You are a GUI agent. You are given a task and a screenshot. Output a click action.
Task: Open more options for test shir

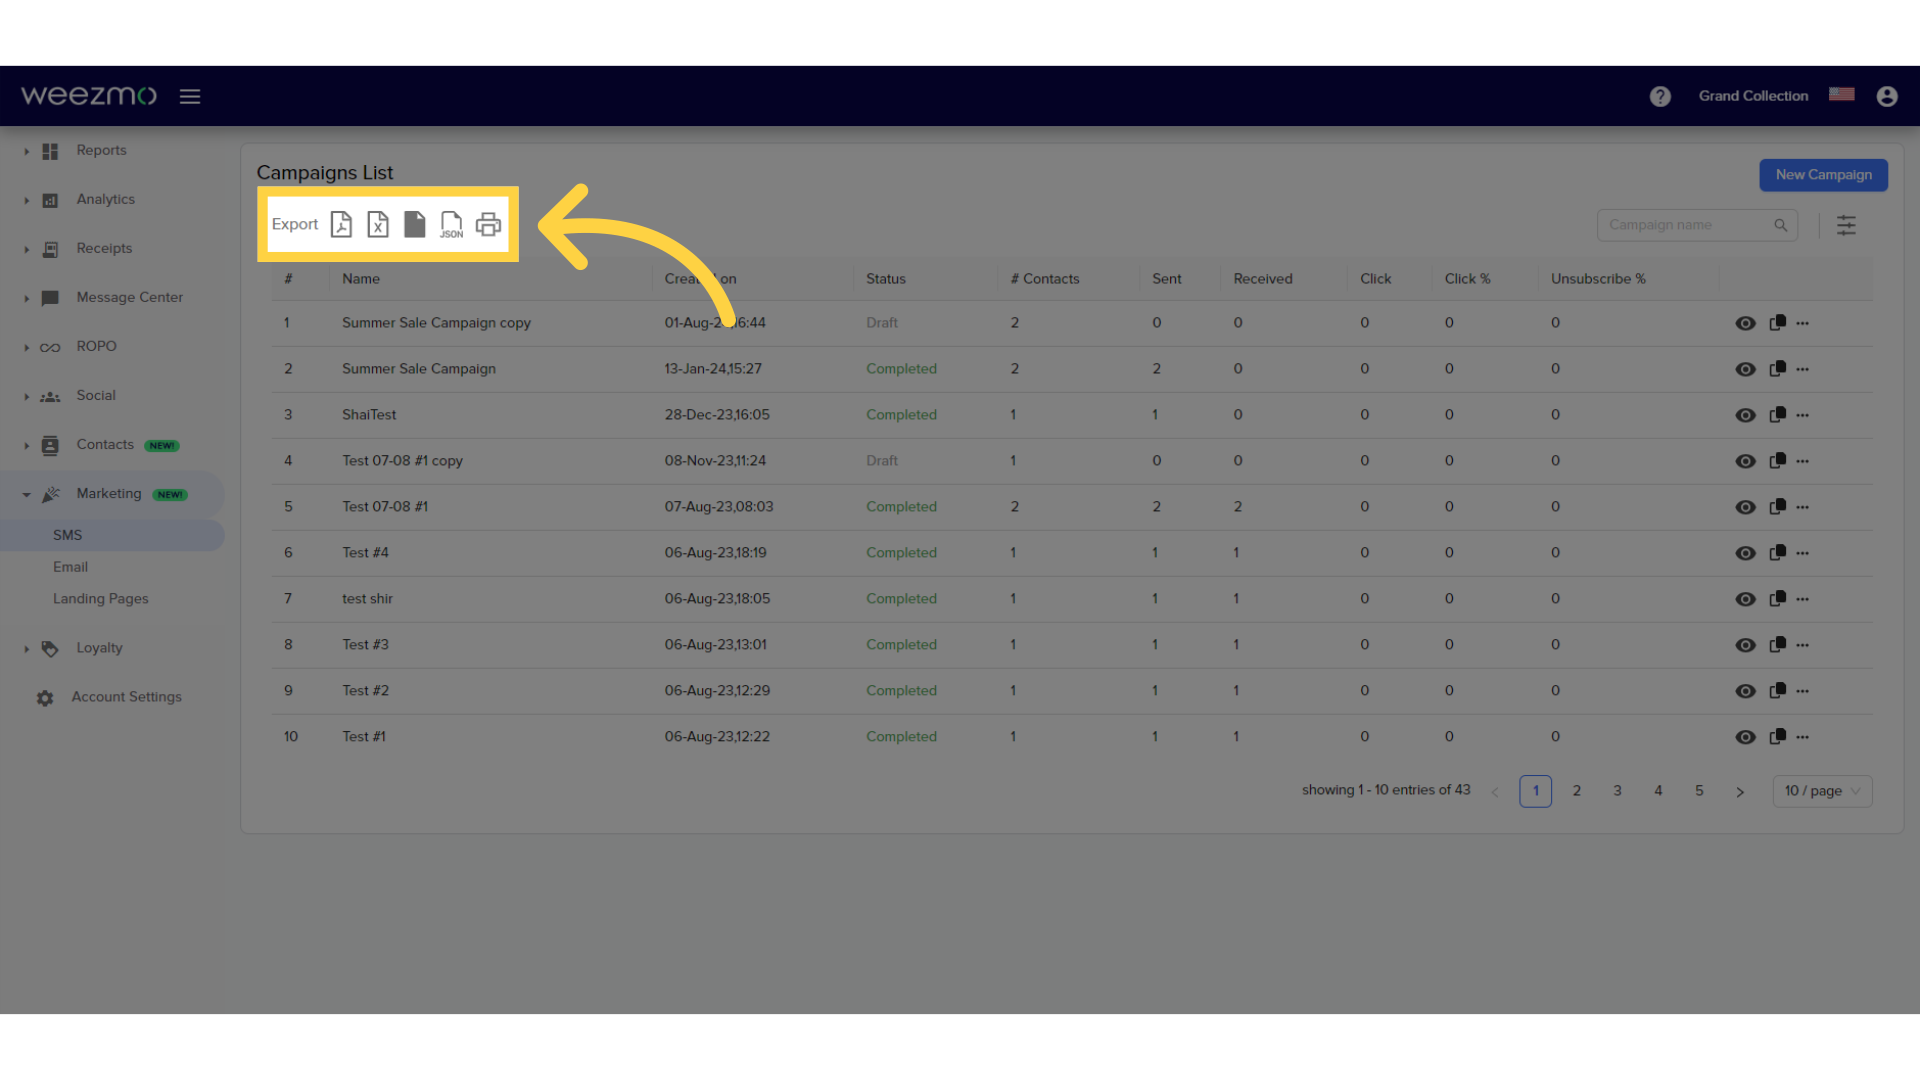coord(1802,599)
